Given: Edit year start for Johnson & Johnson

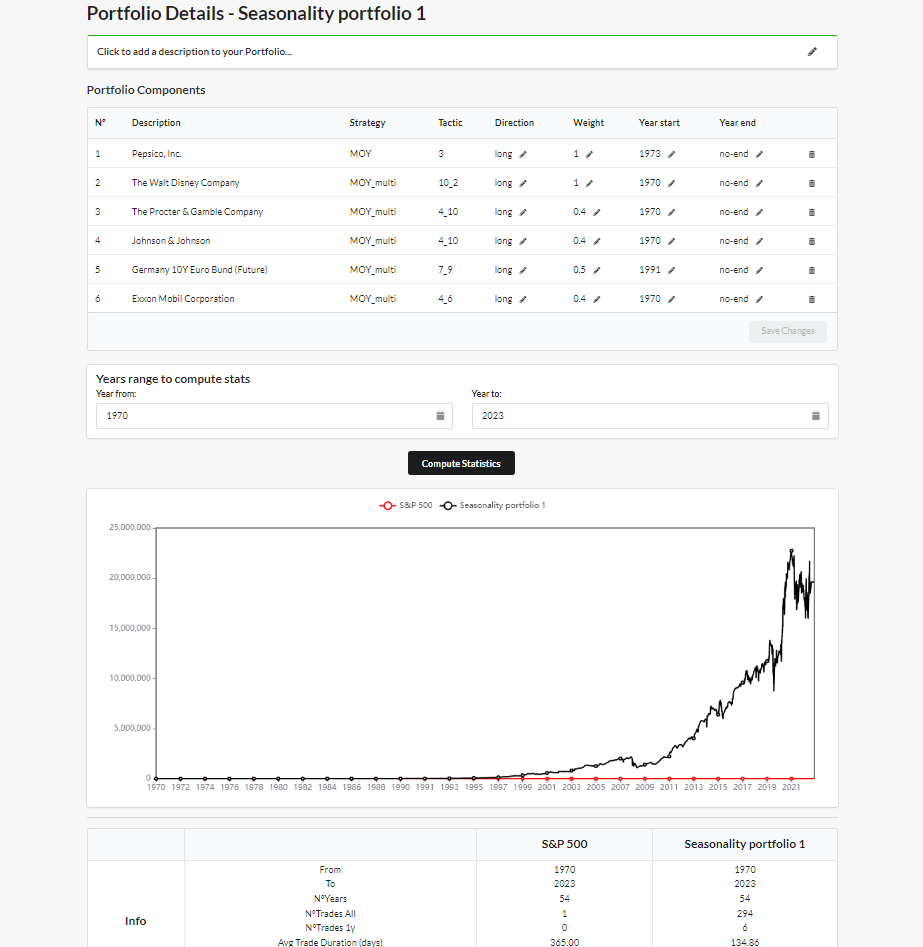Looking at the screenshot, I should click(672, 242).
